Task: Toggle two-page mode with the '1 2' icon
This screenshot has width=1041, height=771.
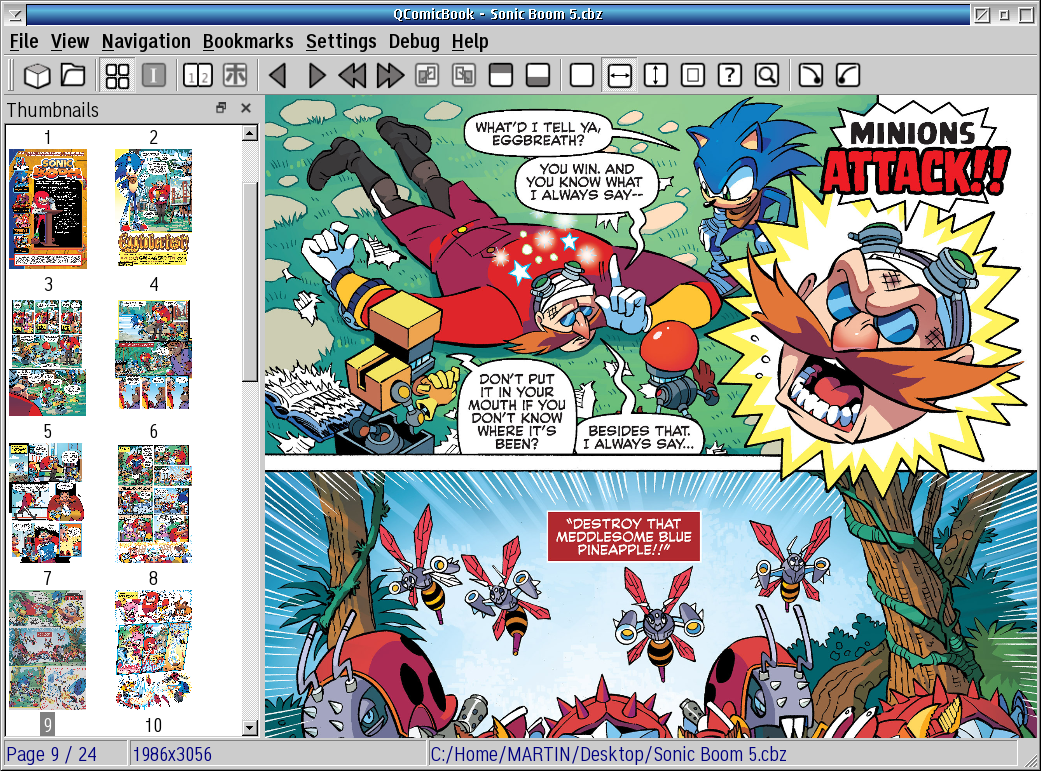Action: pos(198,75)
